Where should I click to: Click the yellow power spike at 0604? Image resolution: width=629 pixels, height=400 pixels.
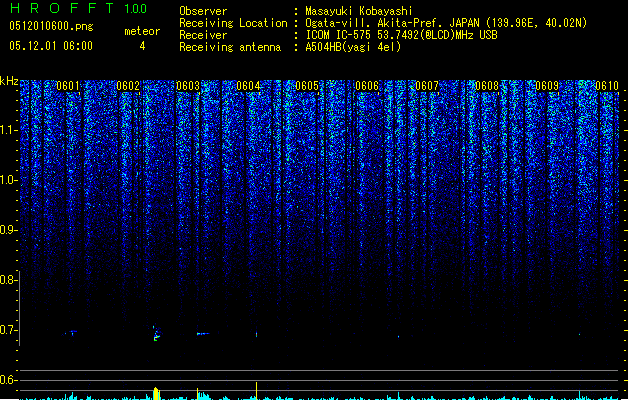pyautogui.click(x=256, y=391)
